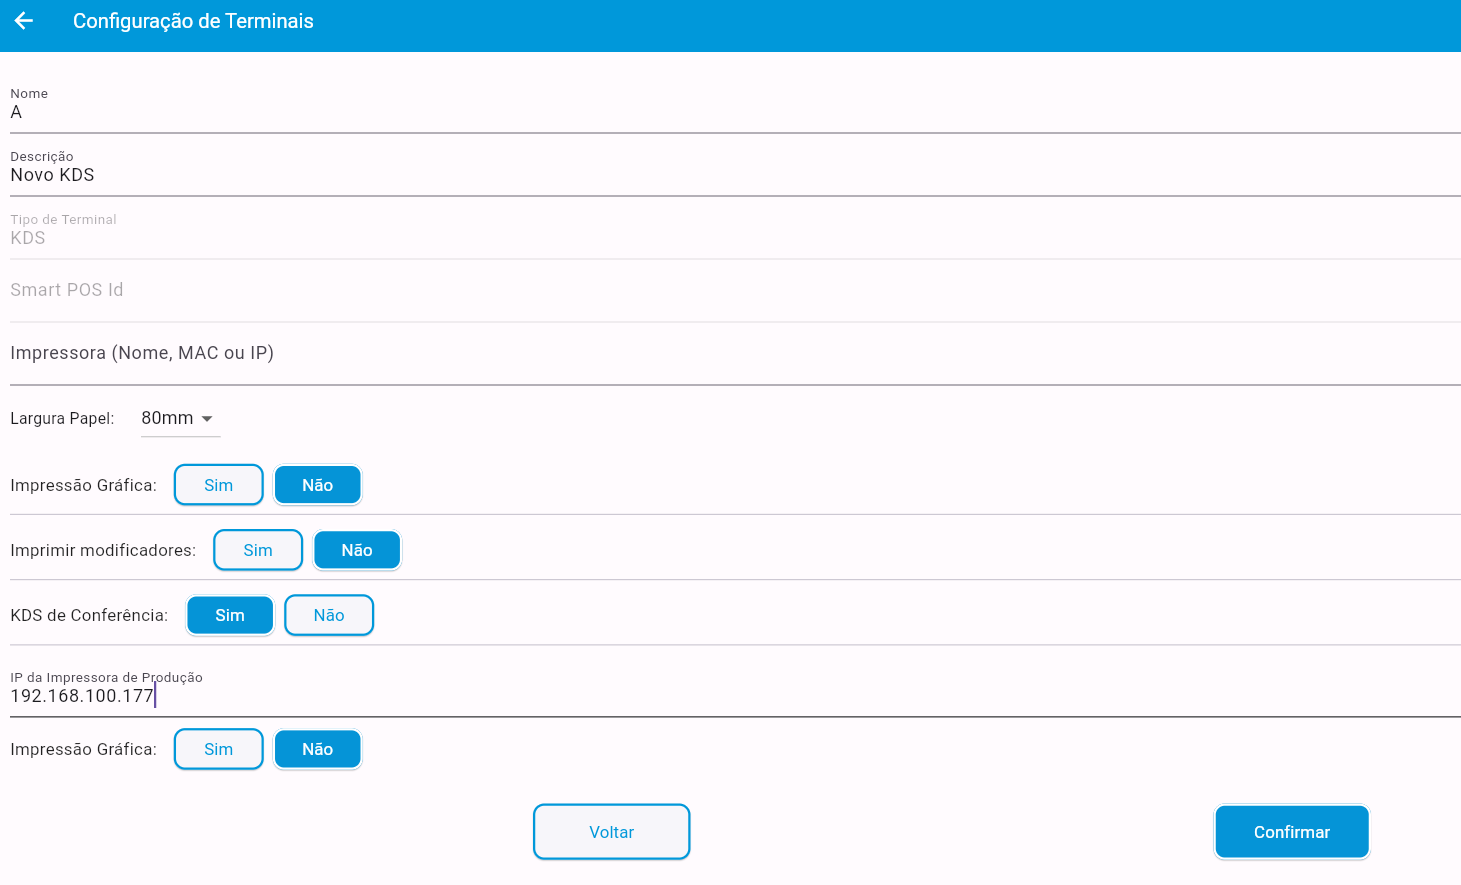1461x885 pixels.
Task: Set KDS de Conferência to Não
Action: [328, 615]
